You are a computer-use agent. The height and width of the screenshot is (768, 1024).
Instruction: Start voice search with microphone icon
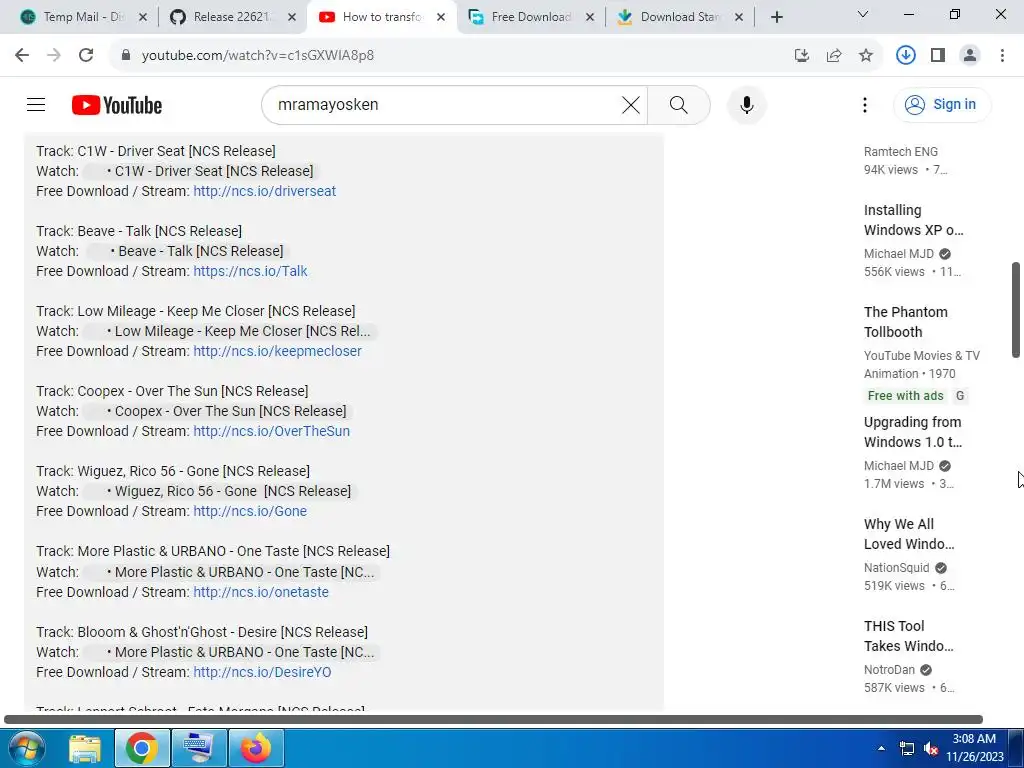(746, 104)
